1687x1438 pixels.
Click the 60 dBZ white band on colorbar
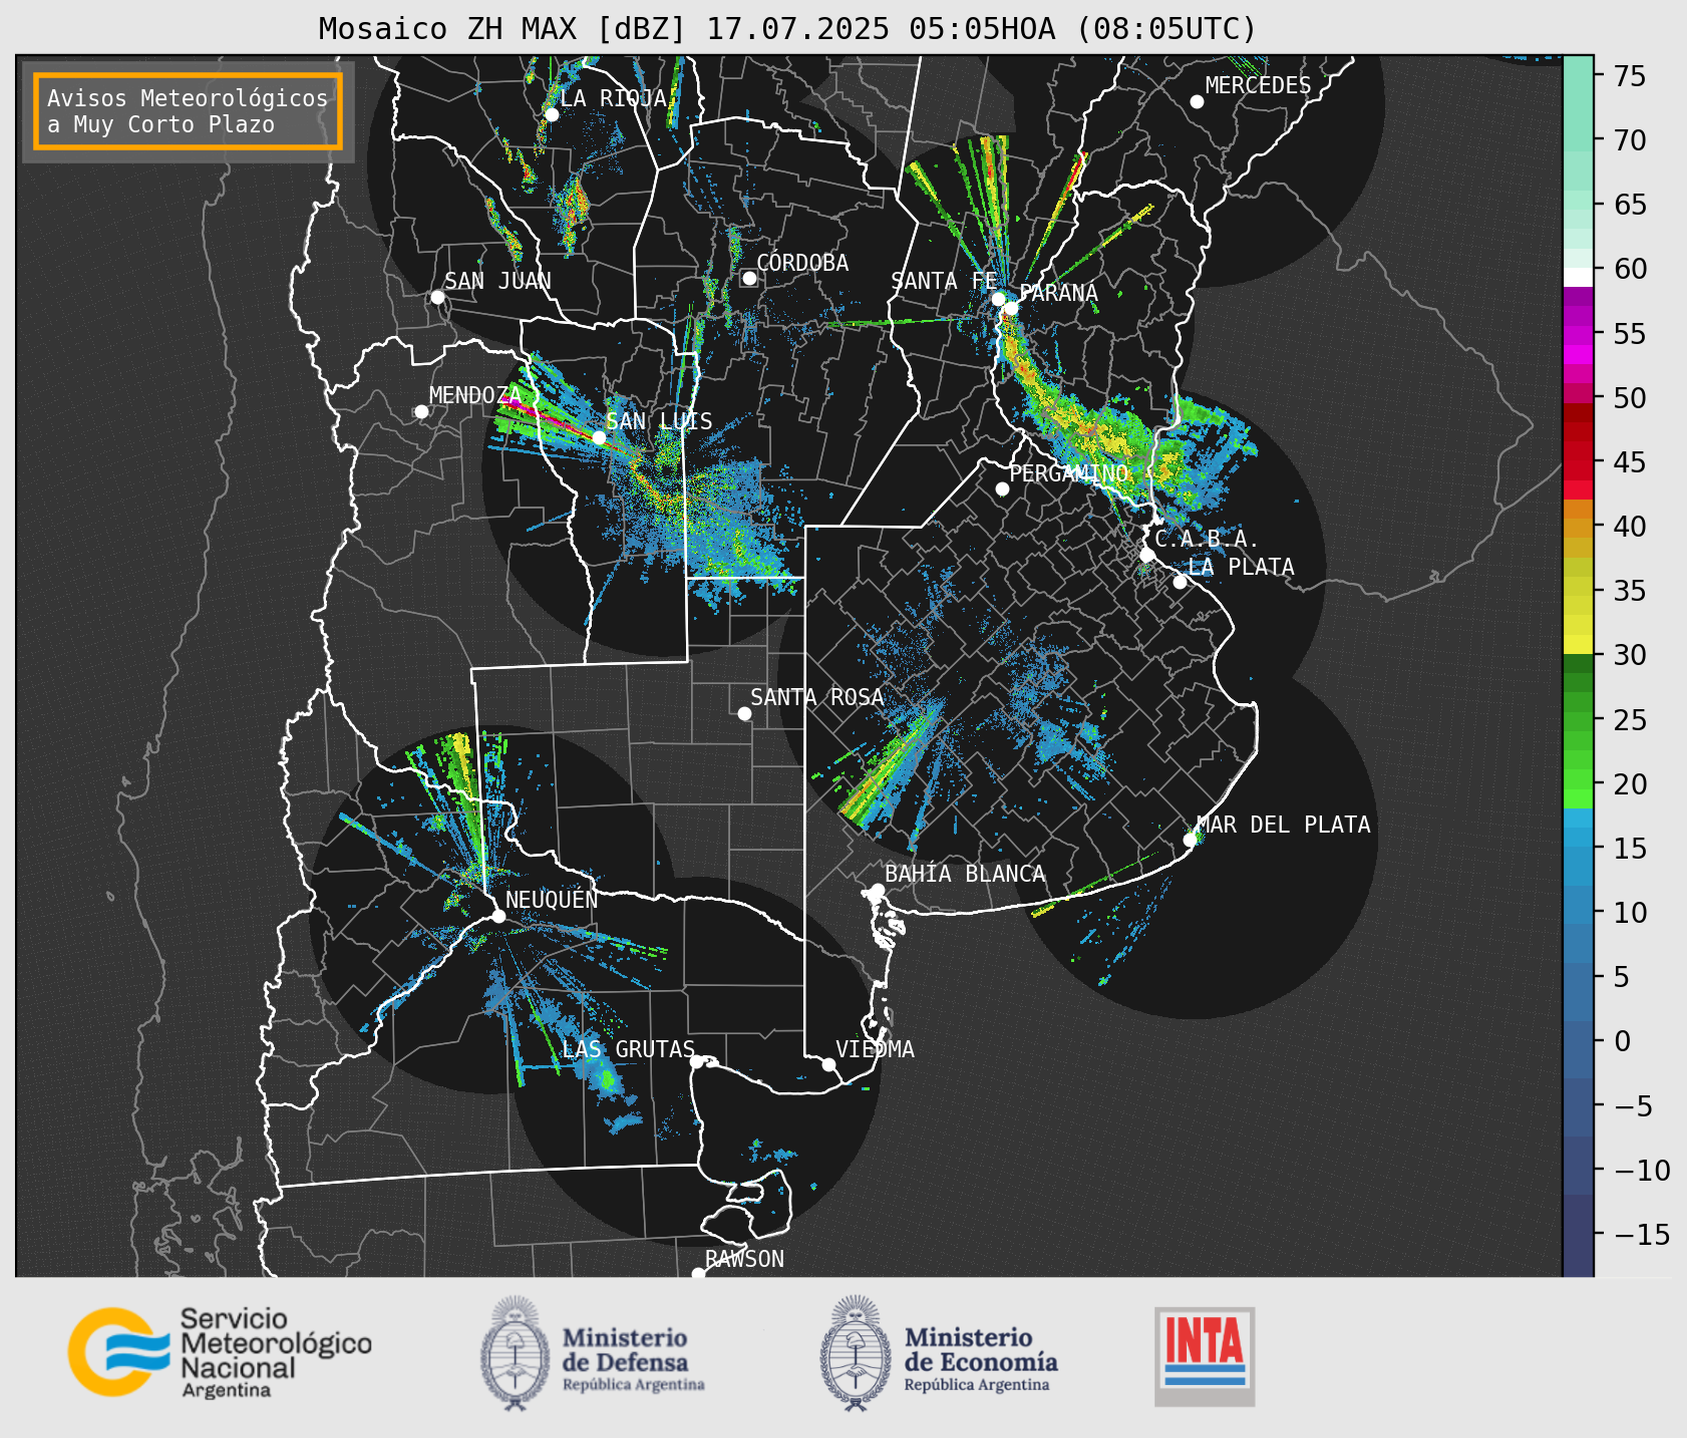tap(1578, 276)
